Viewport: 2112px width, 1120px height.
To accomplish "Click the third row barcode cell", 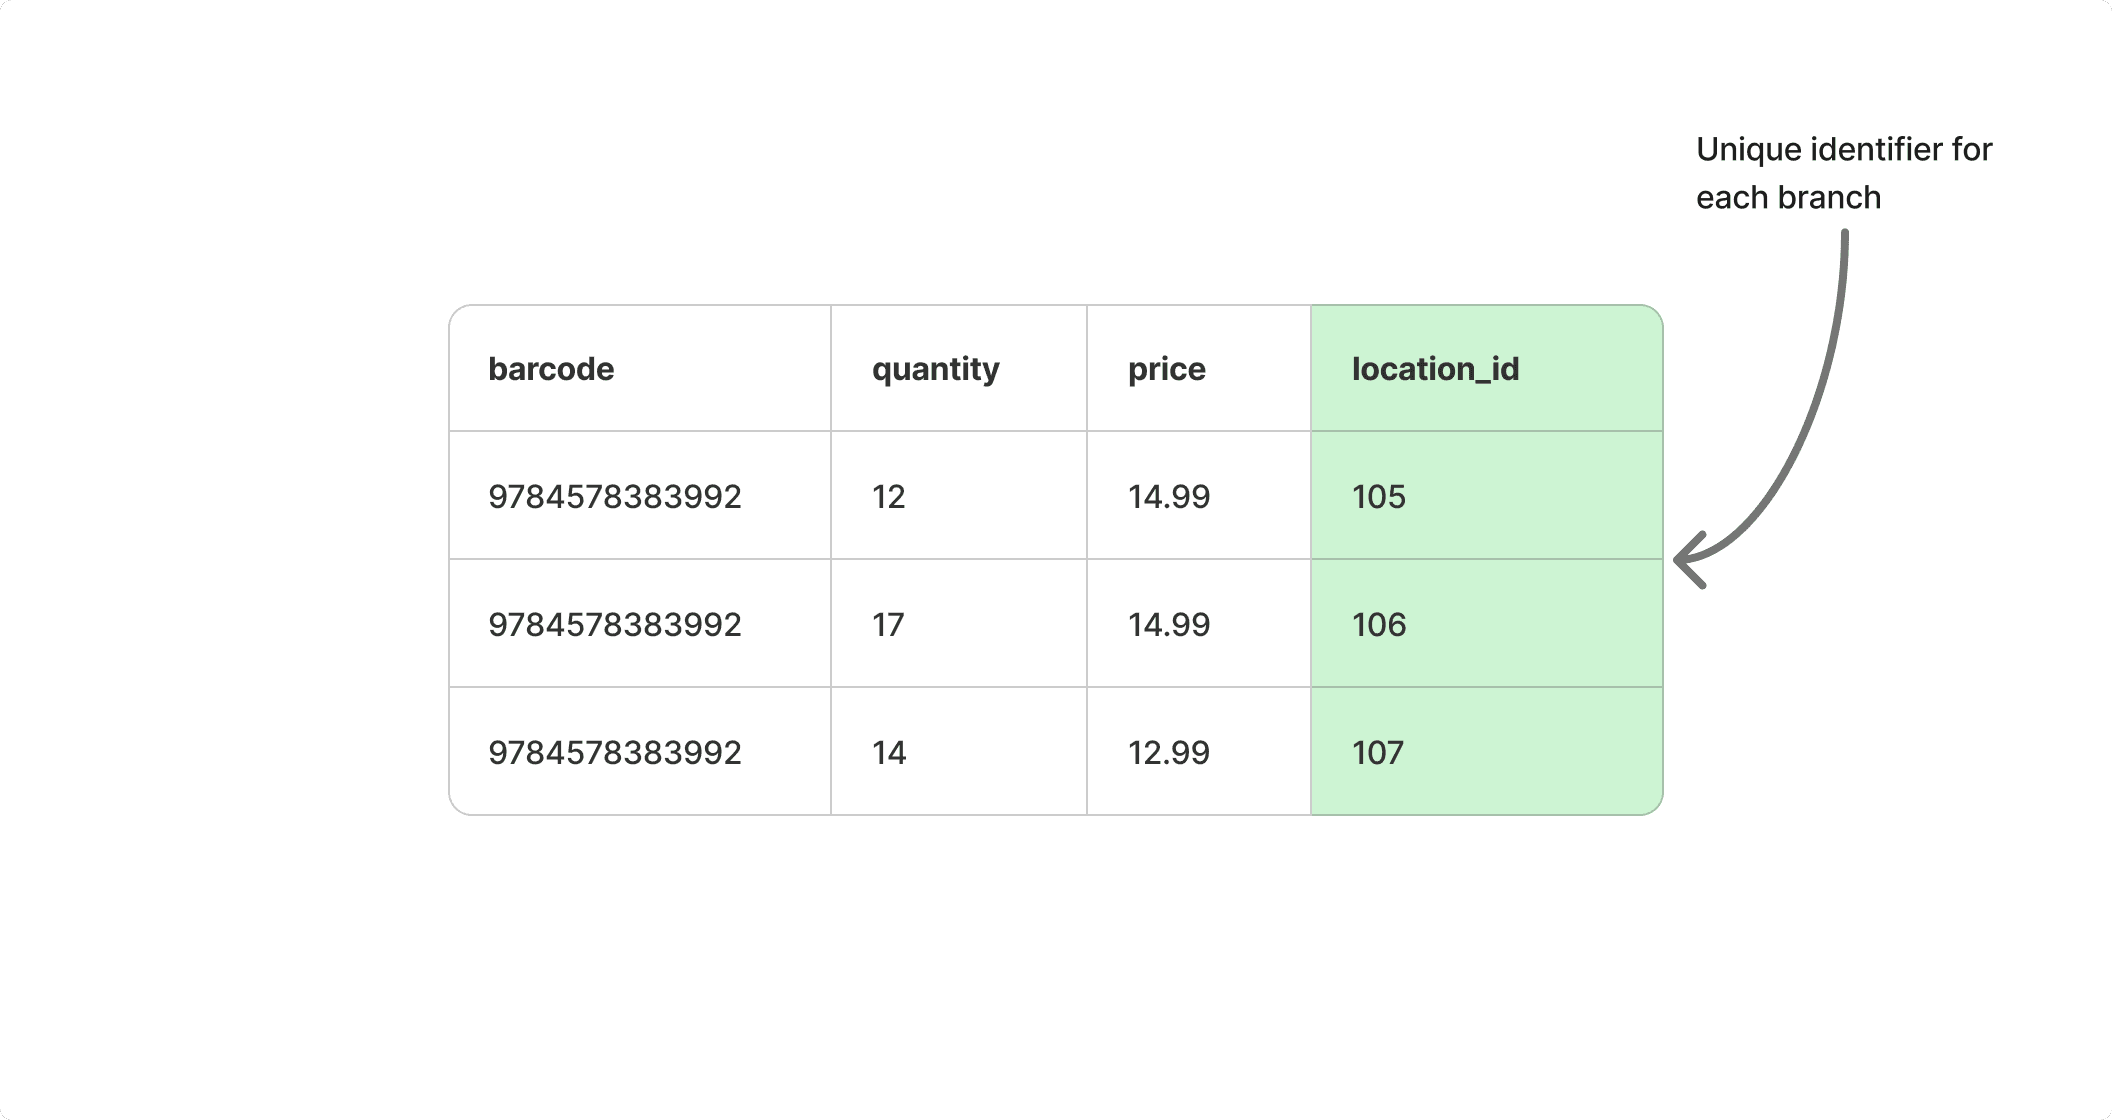I will [614, 753].
